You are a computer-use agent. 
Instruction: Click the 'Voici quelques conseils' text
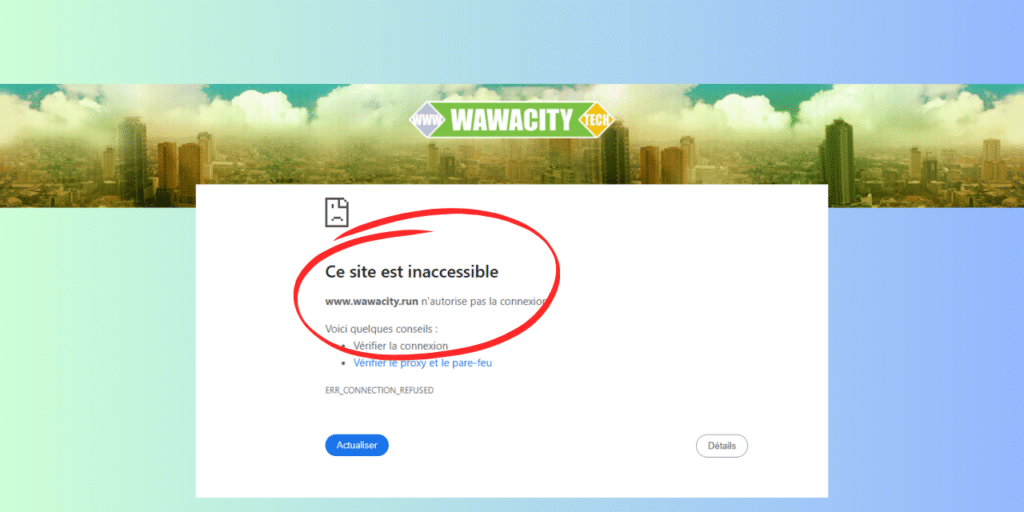coord(381,328)
